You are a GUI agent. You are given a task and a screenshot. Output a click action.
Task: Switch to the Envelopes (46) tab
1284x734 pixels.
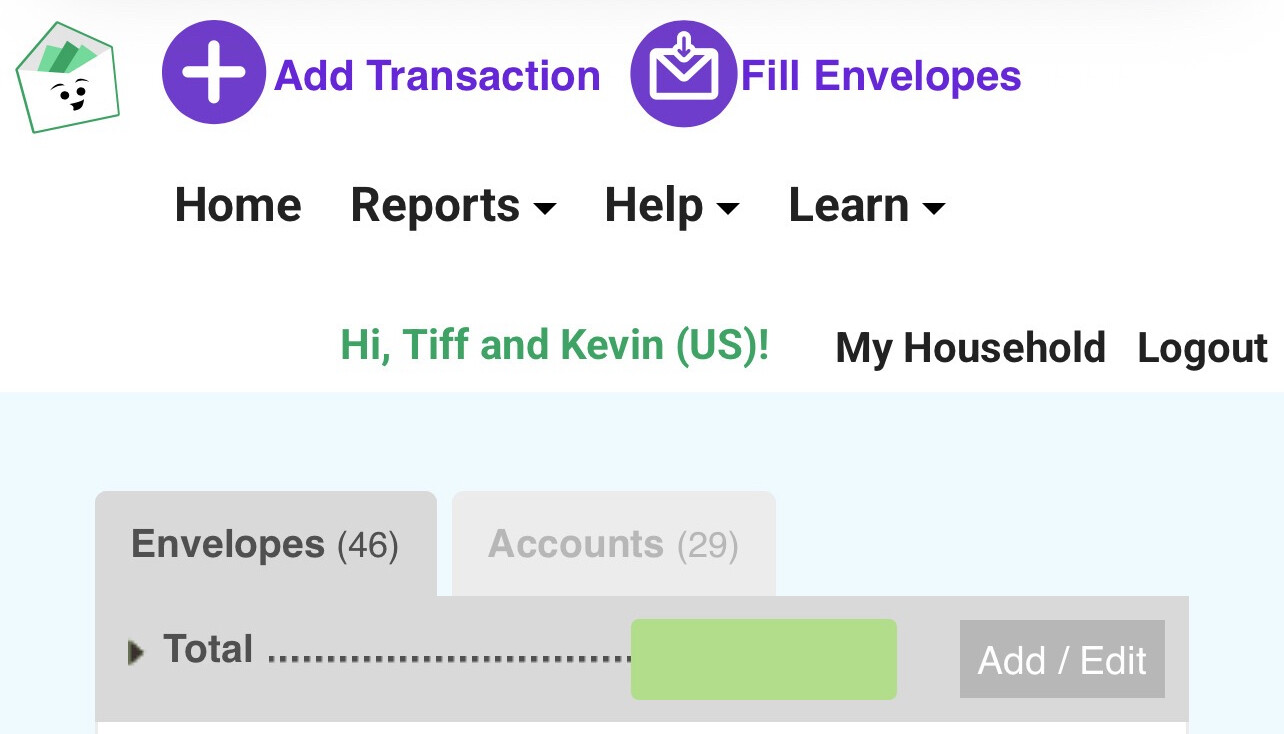pyautogui.click(x=265, y=545)
